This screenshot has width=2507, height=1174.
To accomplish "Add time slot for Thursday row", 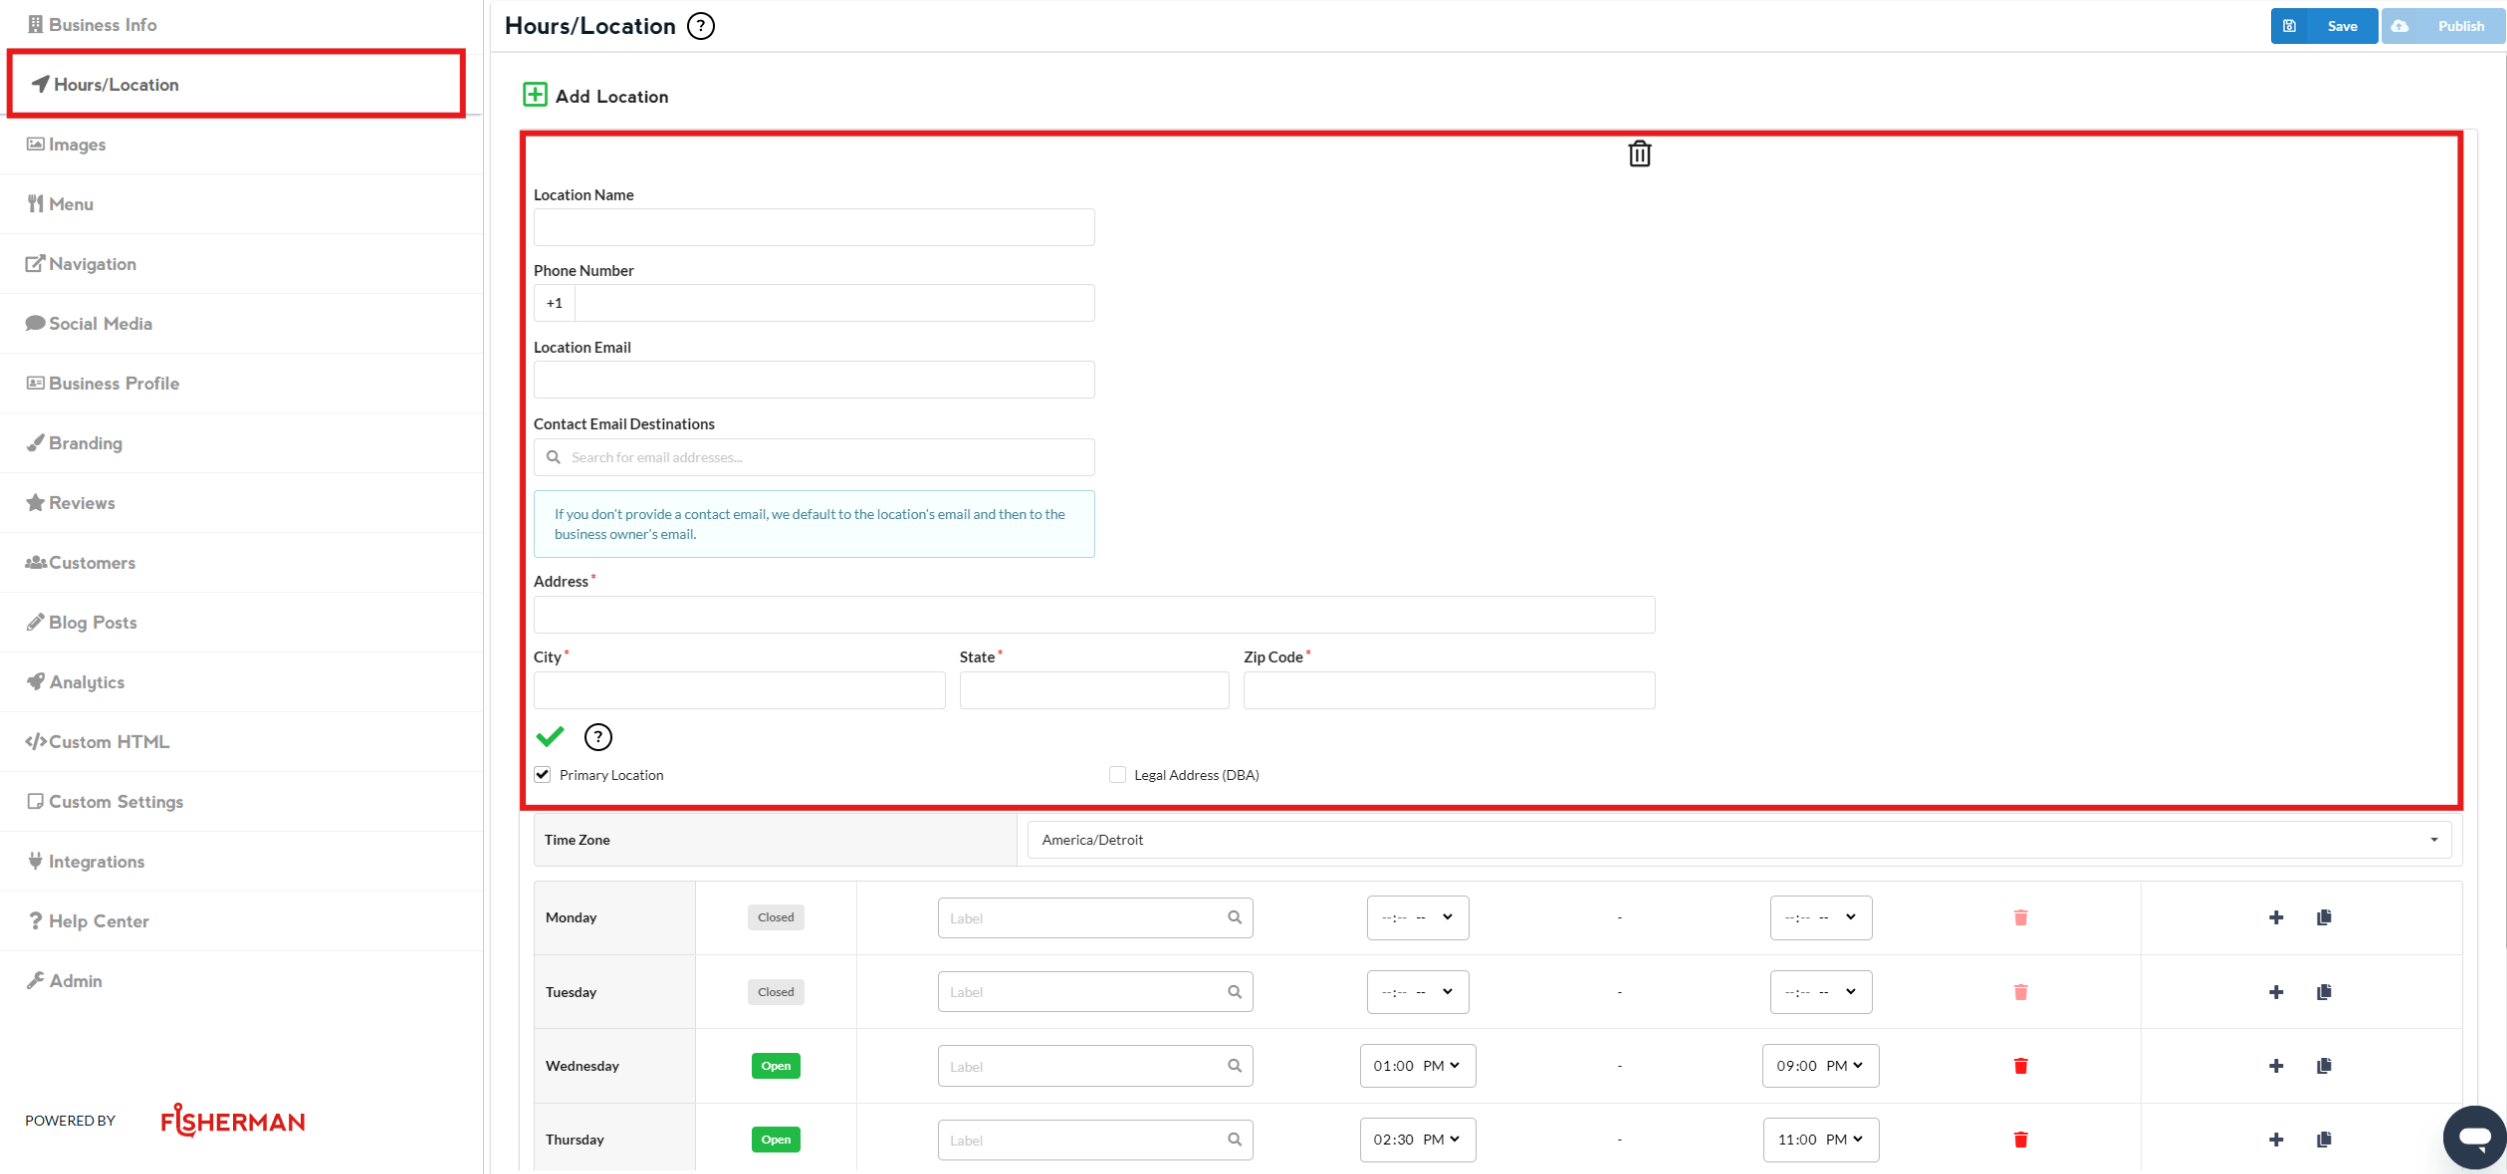I will pyautogui.click(x=2276, y=1140).
